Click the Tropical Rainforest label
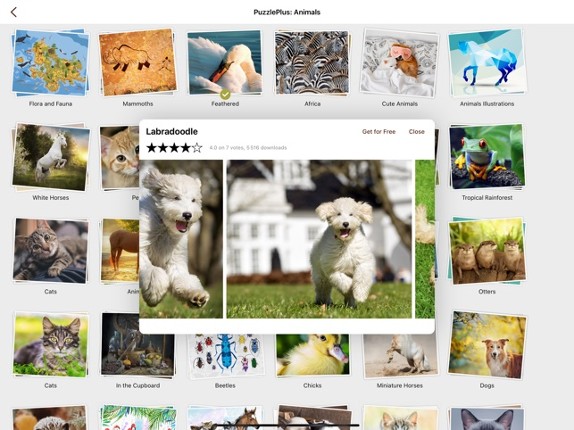The image size is (574, 430). tap(487, 198)
